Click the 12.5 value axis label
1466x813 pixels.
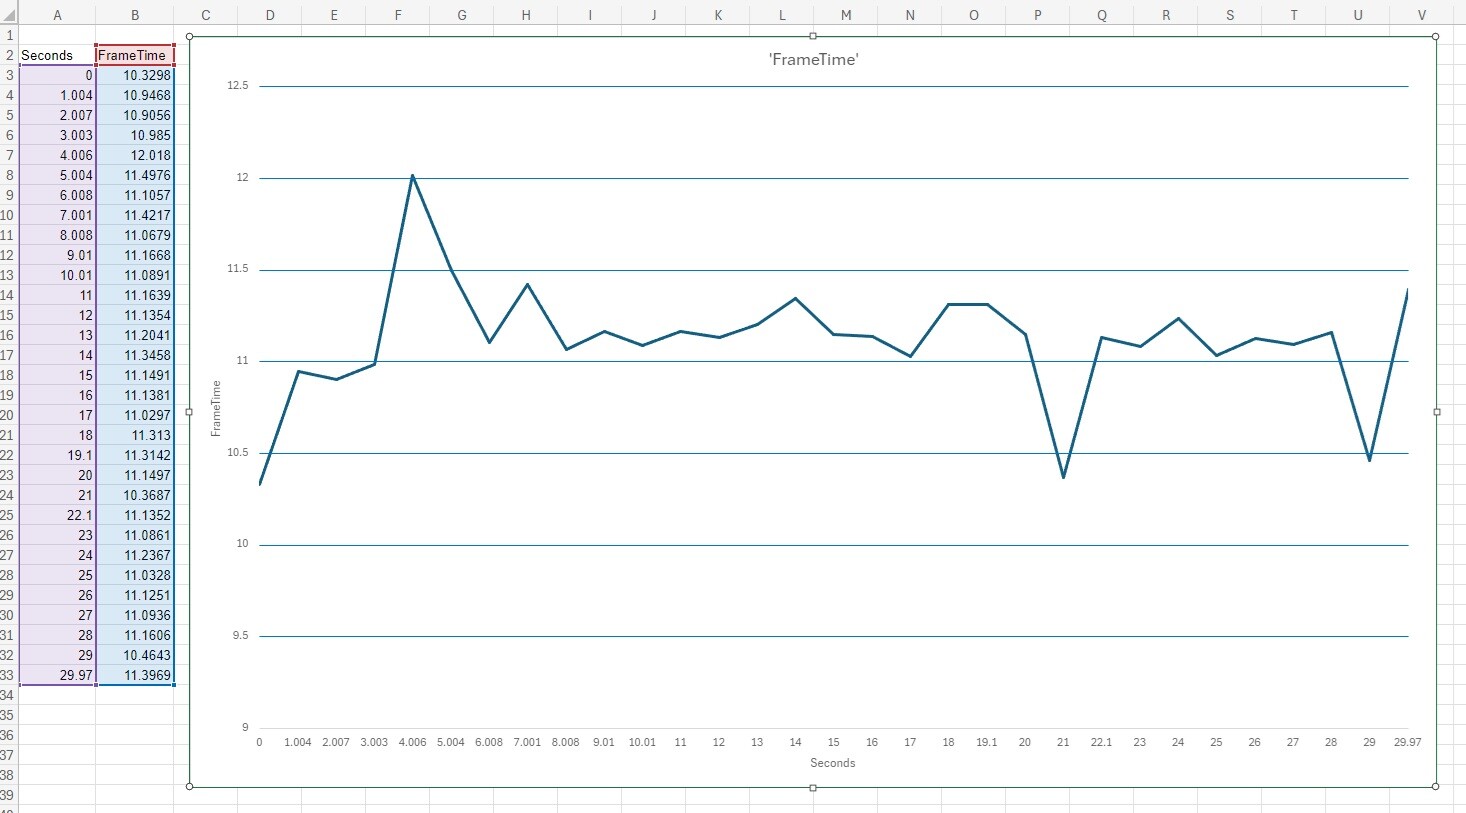(x=237, y=86)
